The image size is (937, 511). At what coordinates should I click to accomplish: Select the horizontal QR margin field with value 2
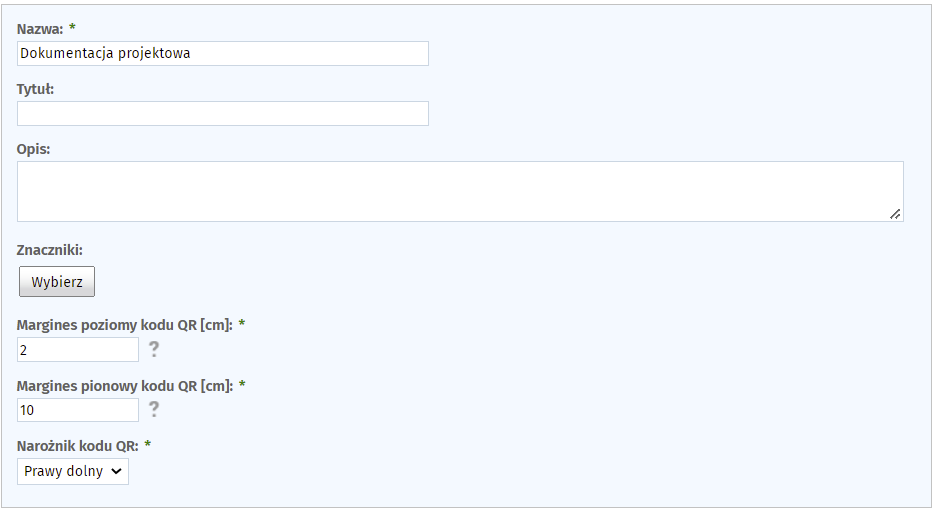tap(78, 350)
